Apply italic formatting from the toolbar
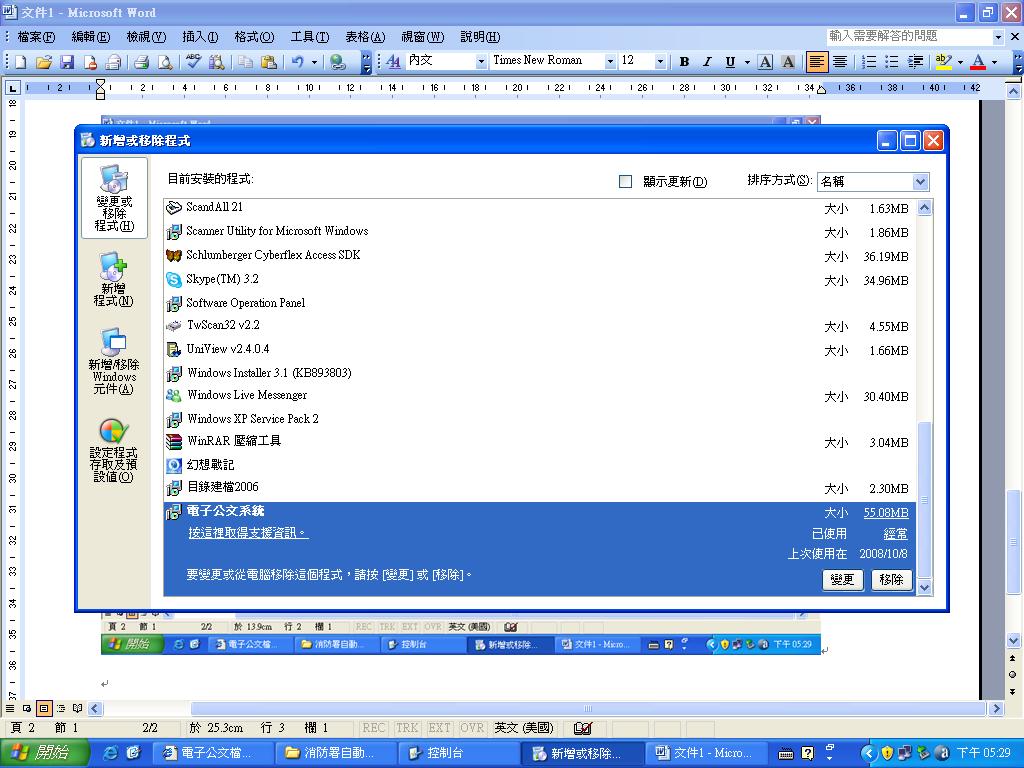The image size is (1024, 768). [707, 62]
